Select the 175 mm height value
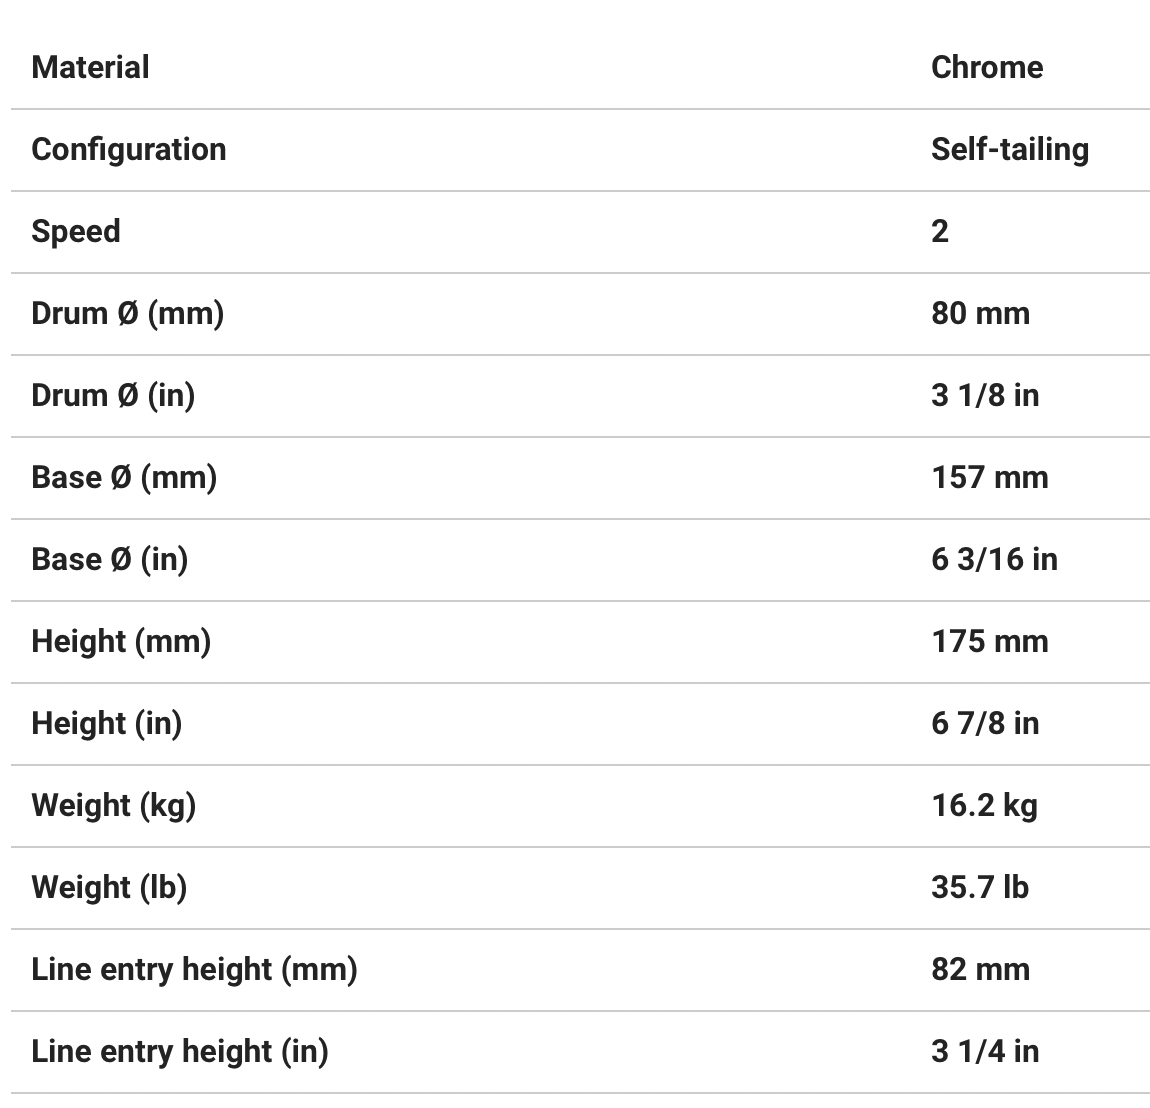This screenshot has height=1108, width=1150. [989, 641]
